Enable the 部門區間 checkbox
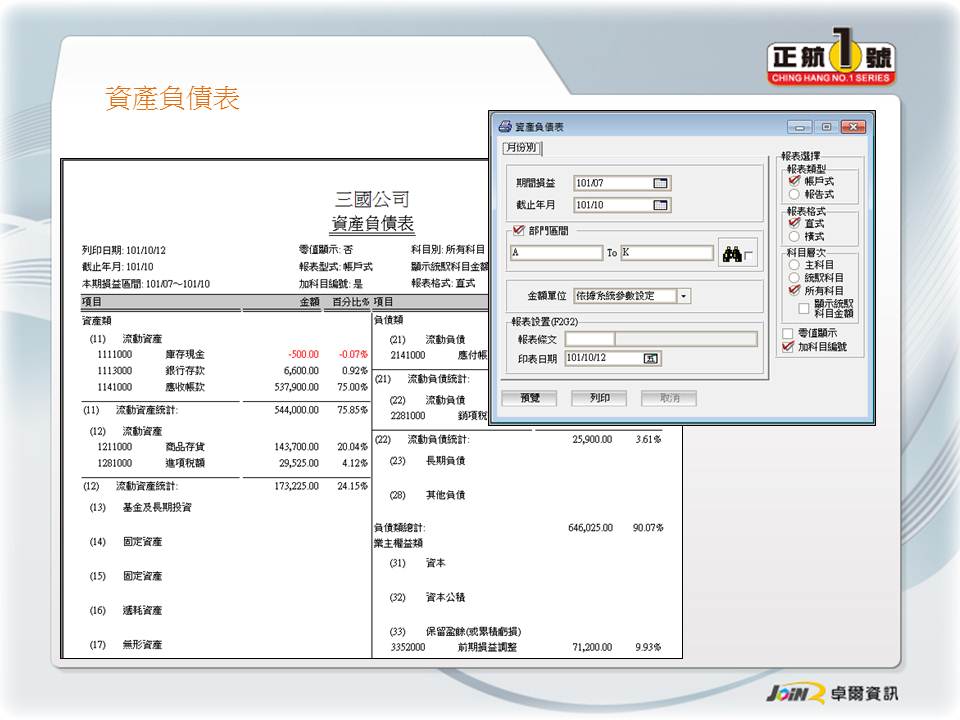Image resolution: width=960 pixels, height=720 pixels. 517,231
